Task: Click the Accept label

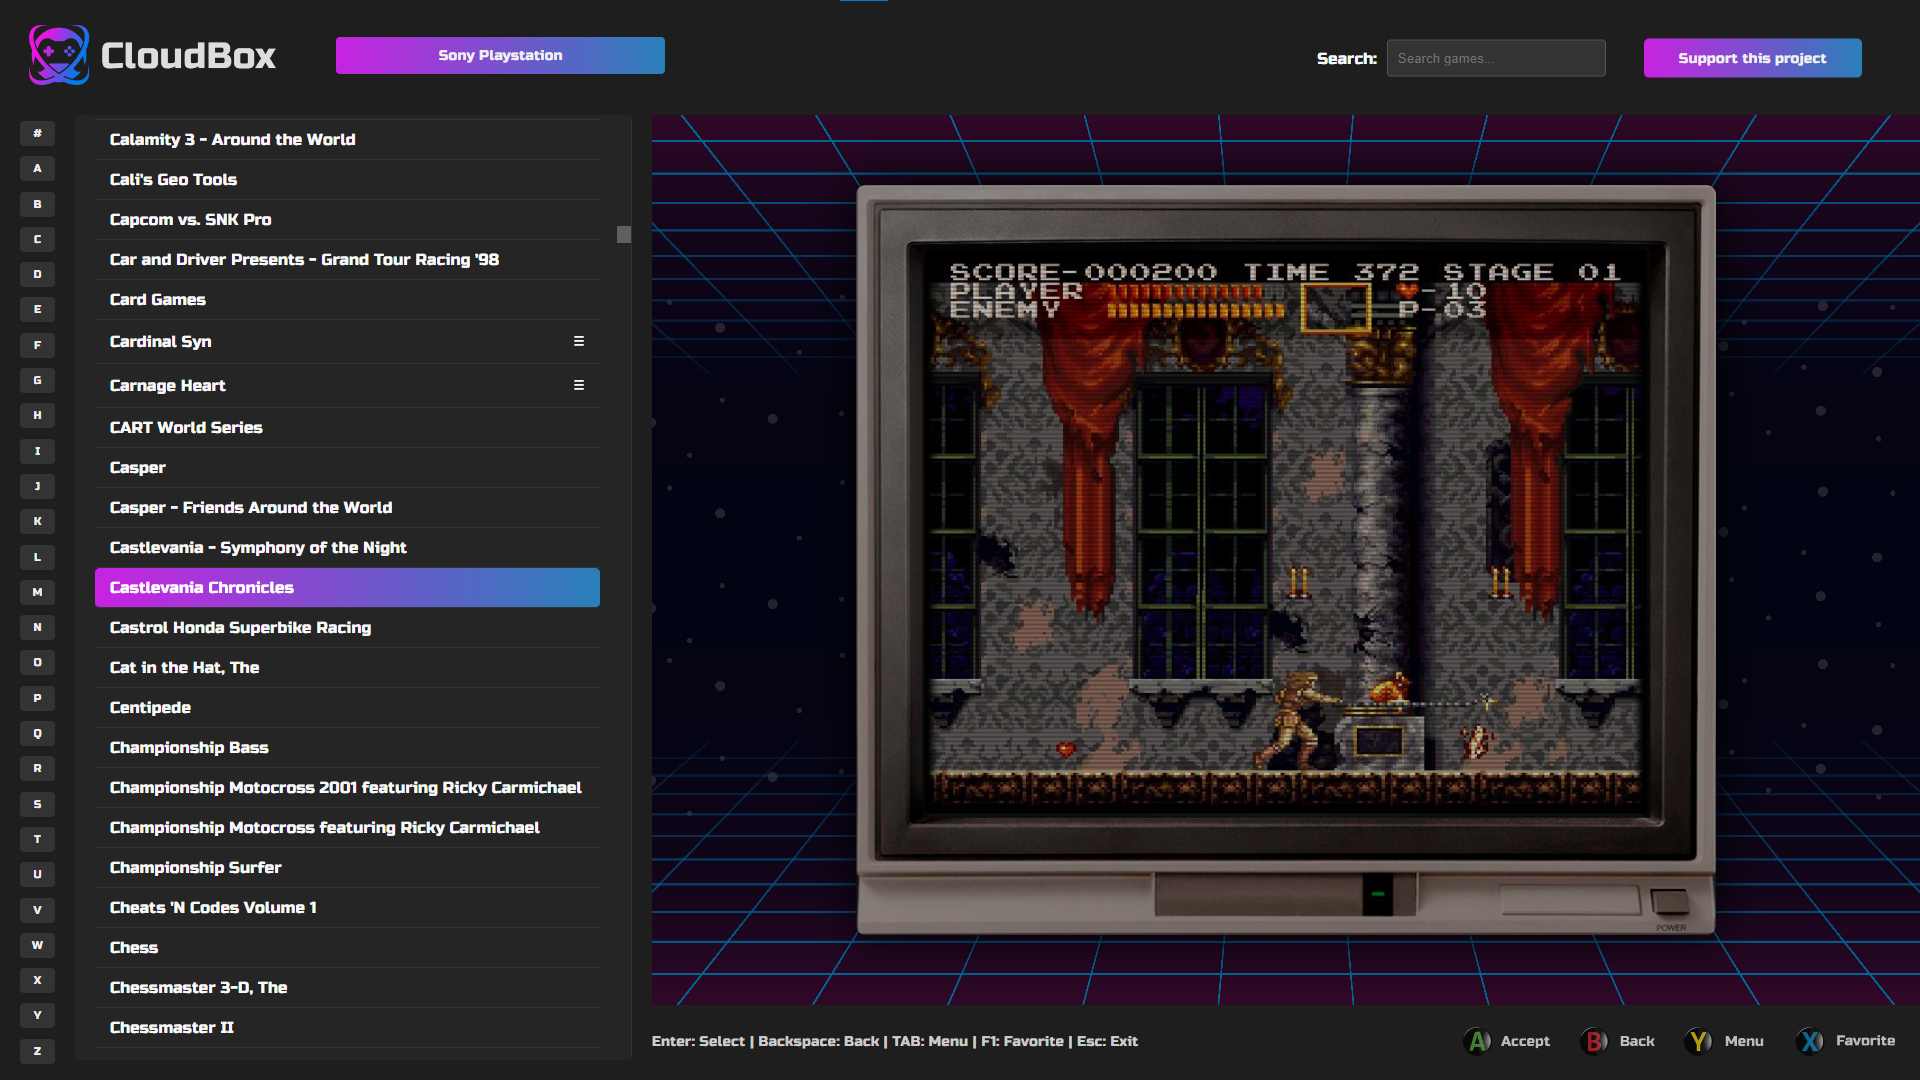Action: (x=1525, y=1041)
